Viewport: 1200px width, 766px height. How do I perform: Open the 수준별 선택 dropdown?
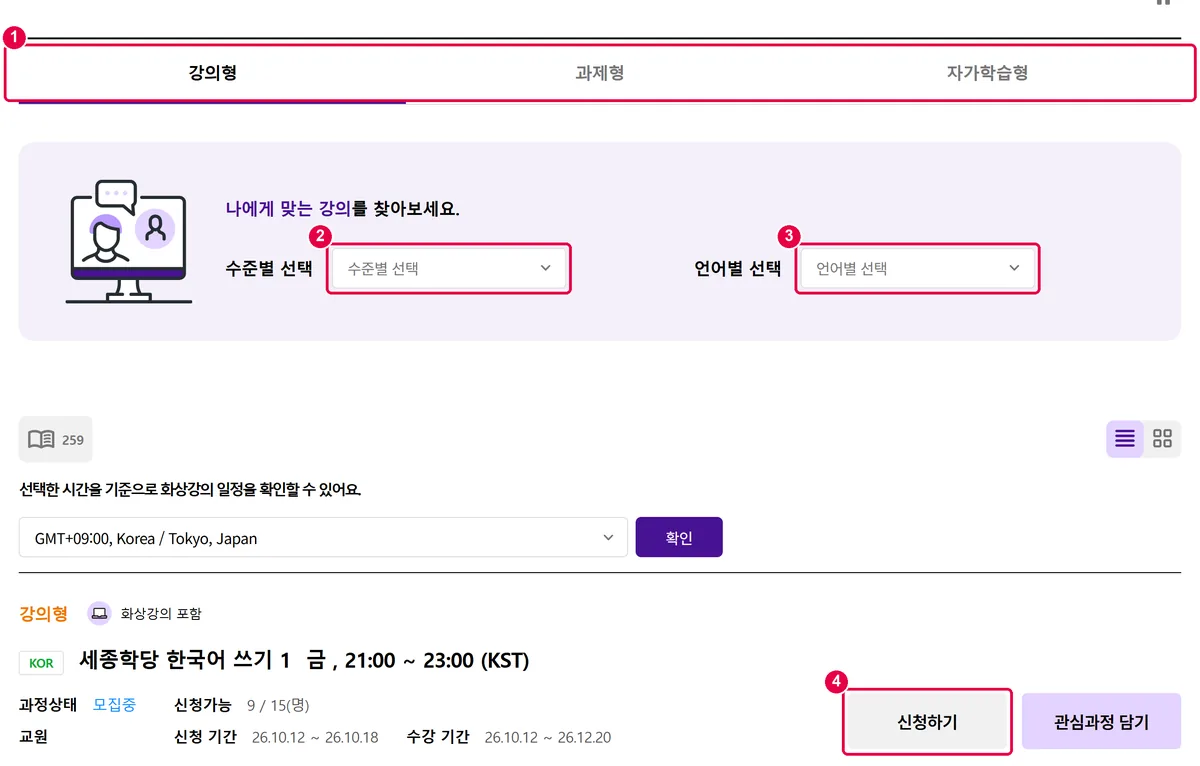click(x=449, y=268)
